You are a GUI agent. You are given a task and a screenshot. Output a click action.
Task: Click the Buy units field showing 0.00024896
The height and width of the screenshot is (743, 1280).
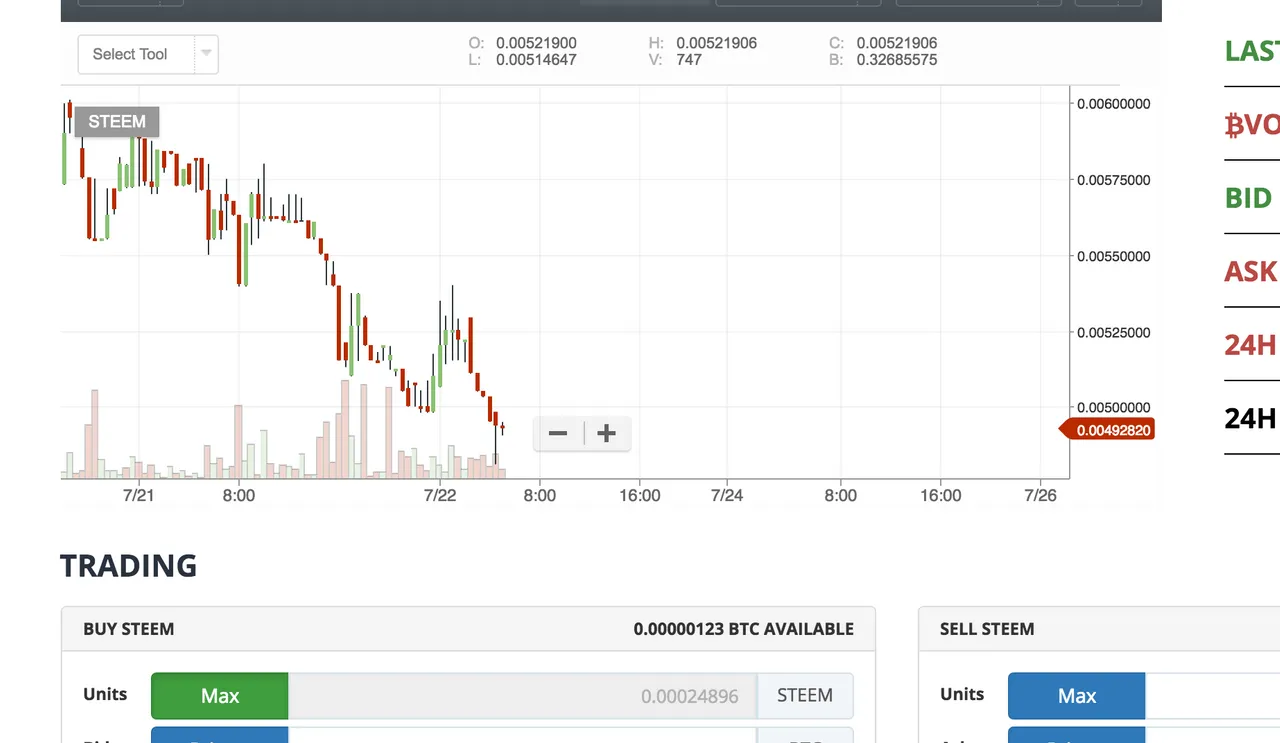(x=522, y=696)
